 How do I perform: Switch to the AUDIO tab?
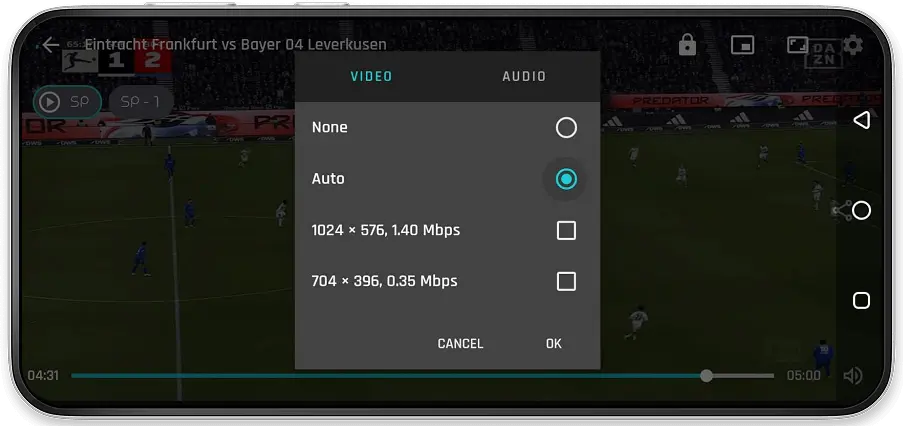coord(524,77)
